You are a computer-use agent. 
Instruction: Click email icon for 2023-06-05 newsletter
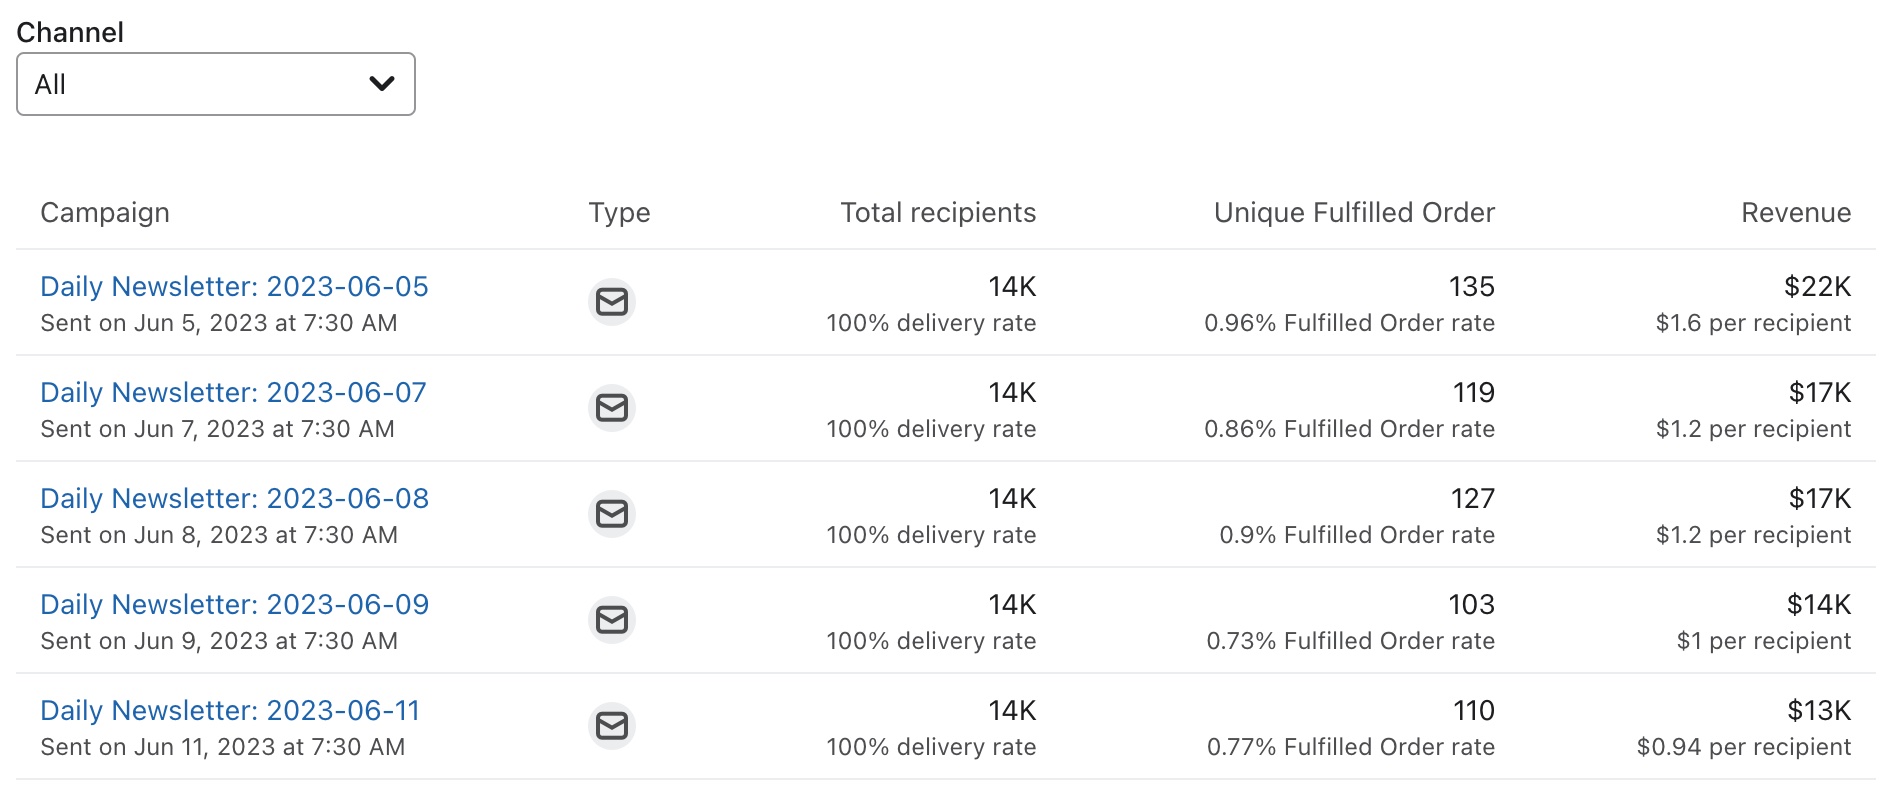(612, 302)
